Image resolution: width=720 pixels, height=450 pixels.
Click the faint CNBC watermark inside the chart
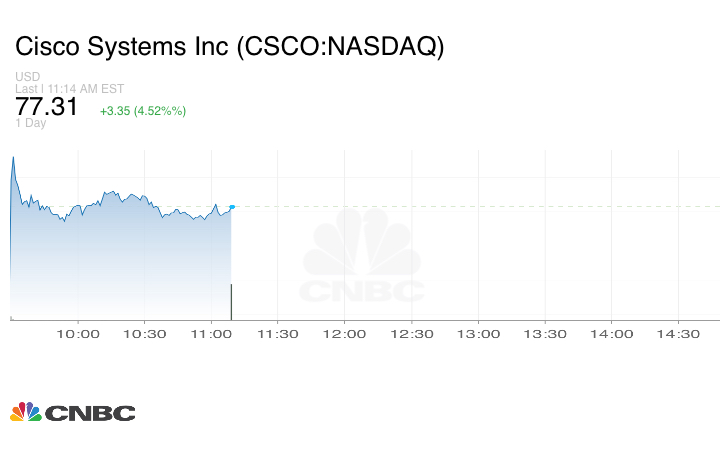[363, 262]
